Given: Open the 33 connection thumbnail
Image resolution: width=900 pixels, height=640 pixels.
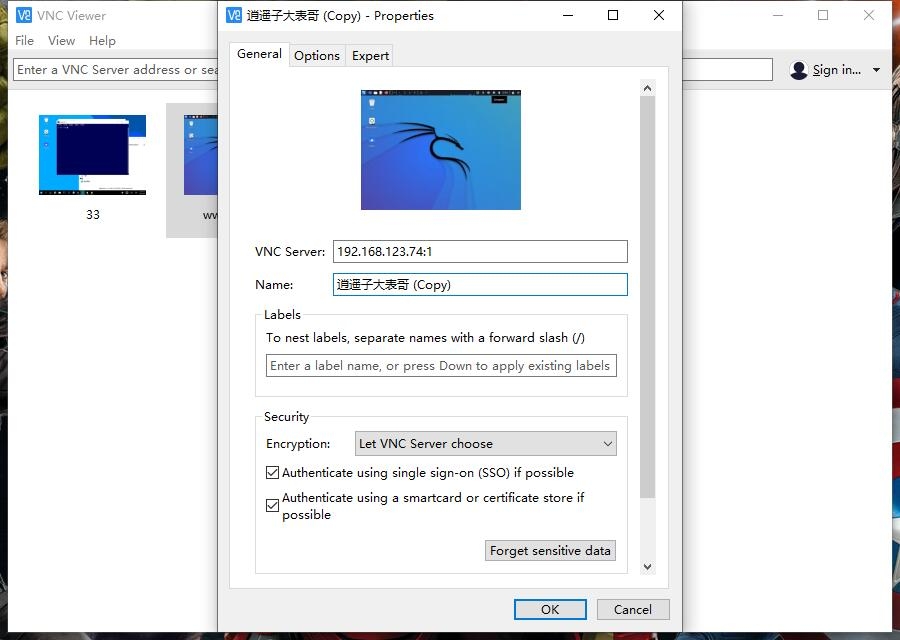Looking at the screenshot, I should (92, 155).
